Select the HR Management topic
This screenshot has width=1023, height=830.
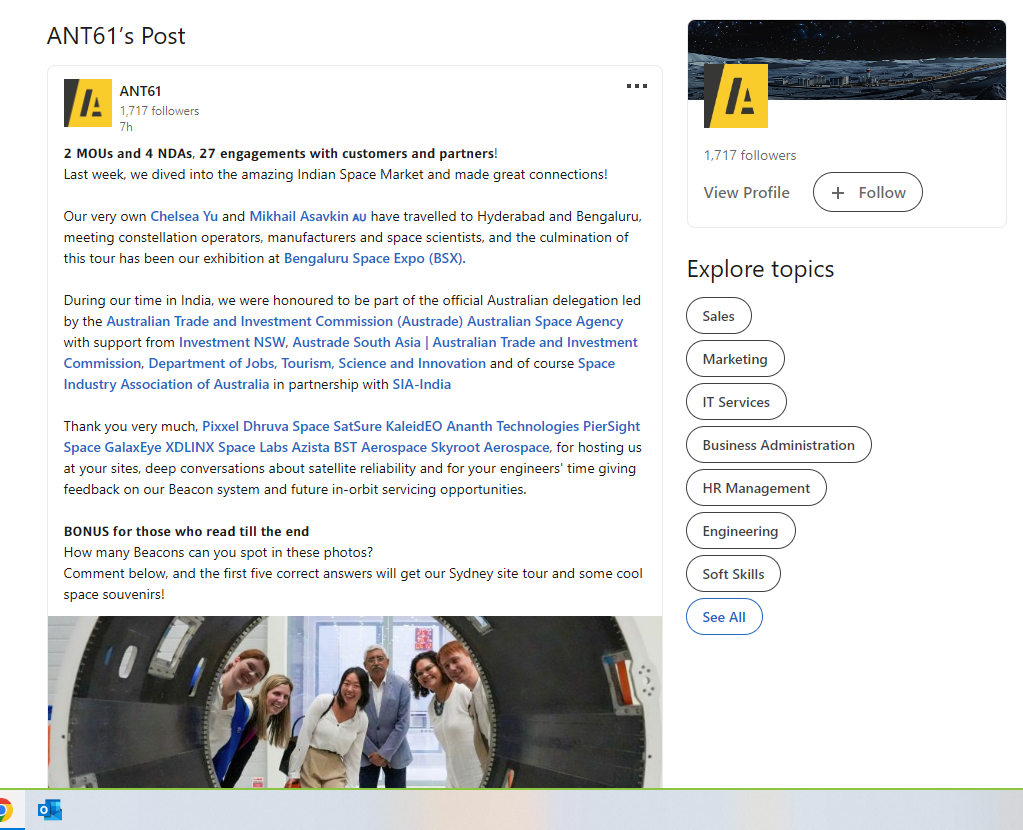pyautogui.click(x=756, y=488)
